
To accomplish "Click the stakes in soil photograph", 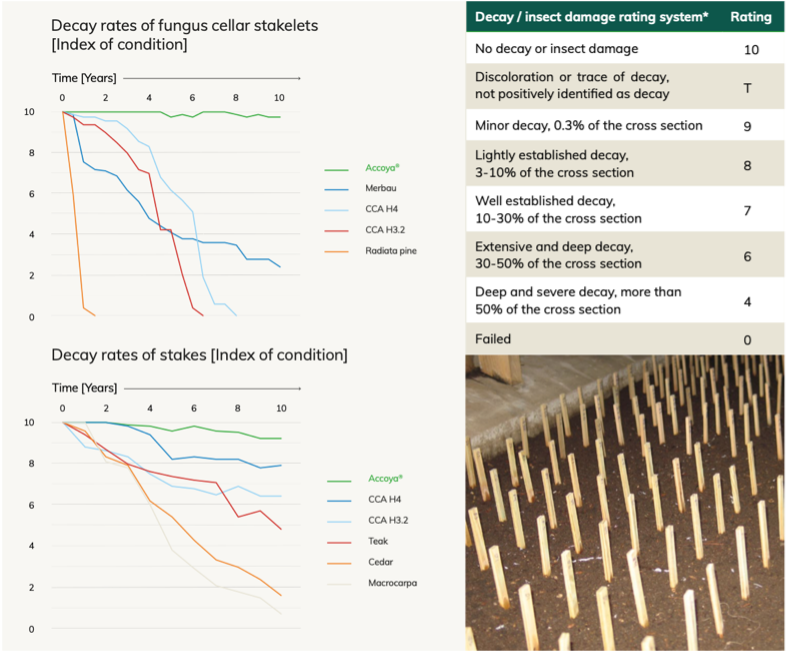I will coord(625,503).
